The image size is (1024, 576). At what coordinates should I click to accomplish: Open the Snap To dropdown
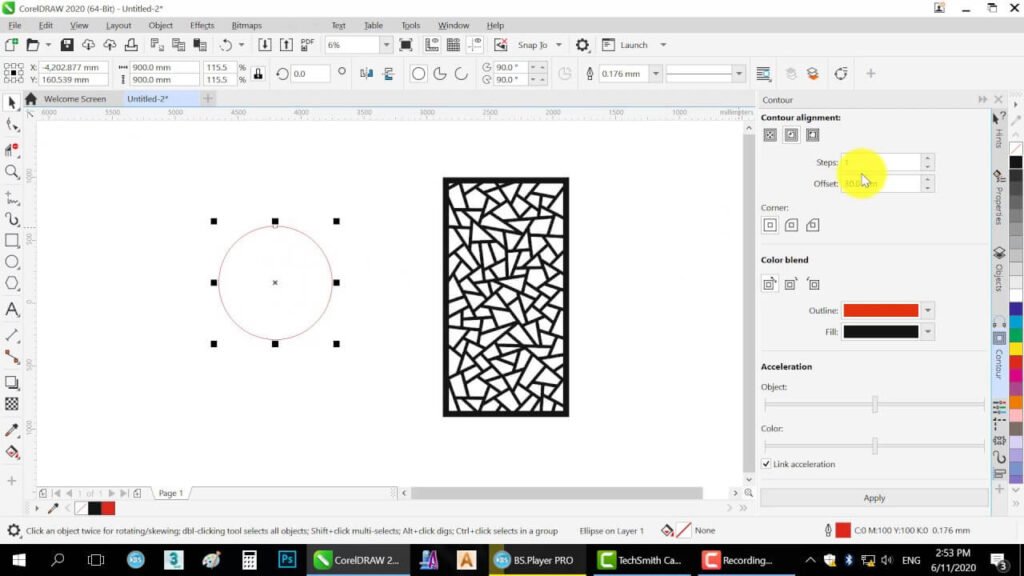(558, 45)
